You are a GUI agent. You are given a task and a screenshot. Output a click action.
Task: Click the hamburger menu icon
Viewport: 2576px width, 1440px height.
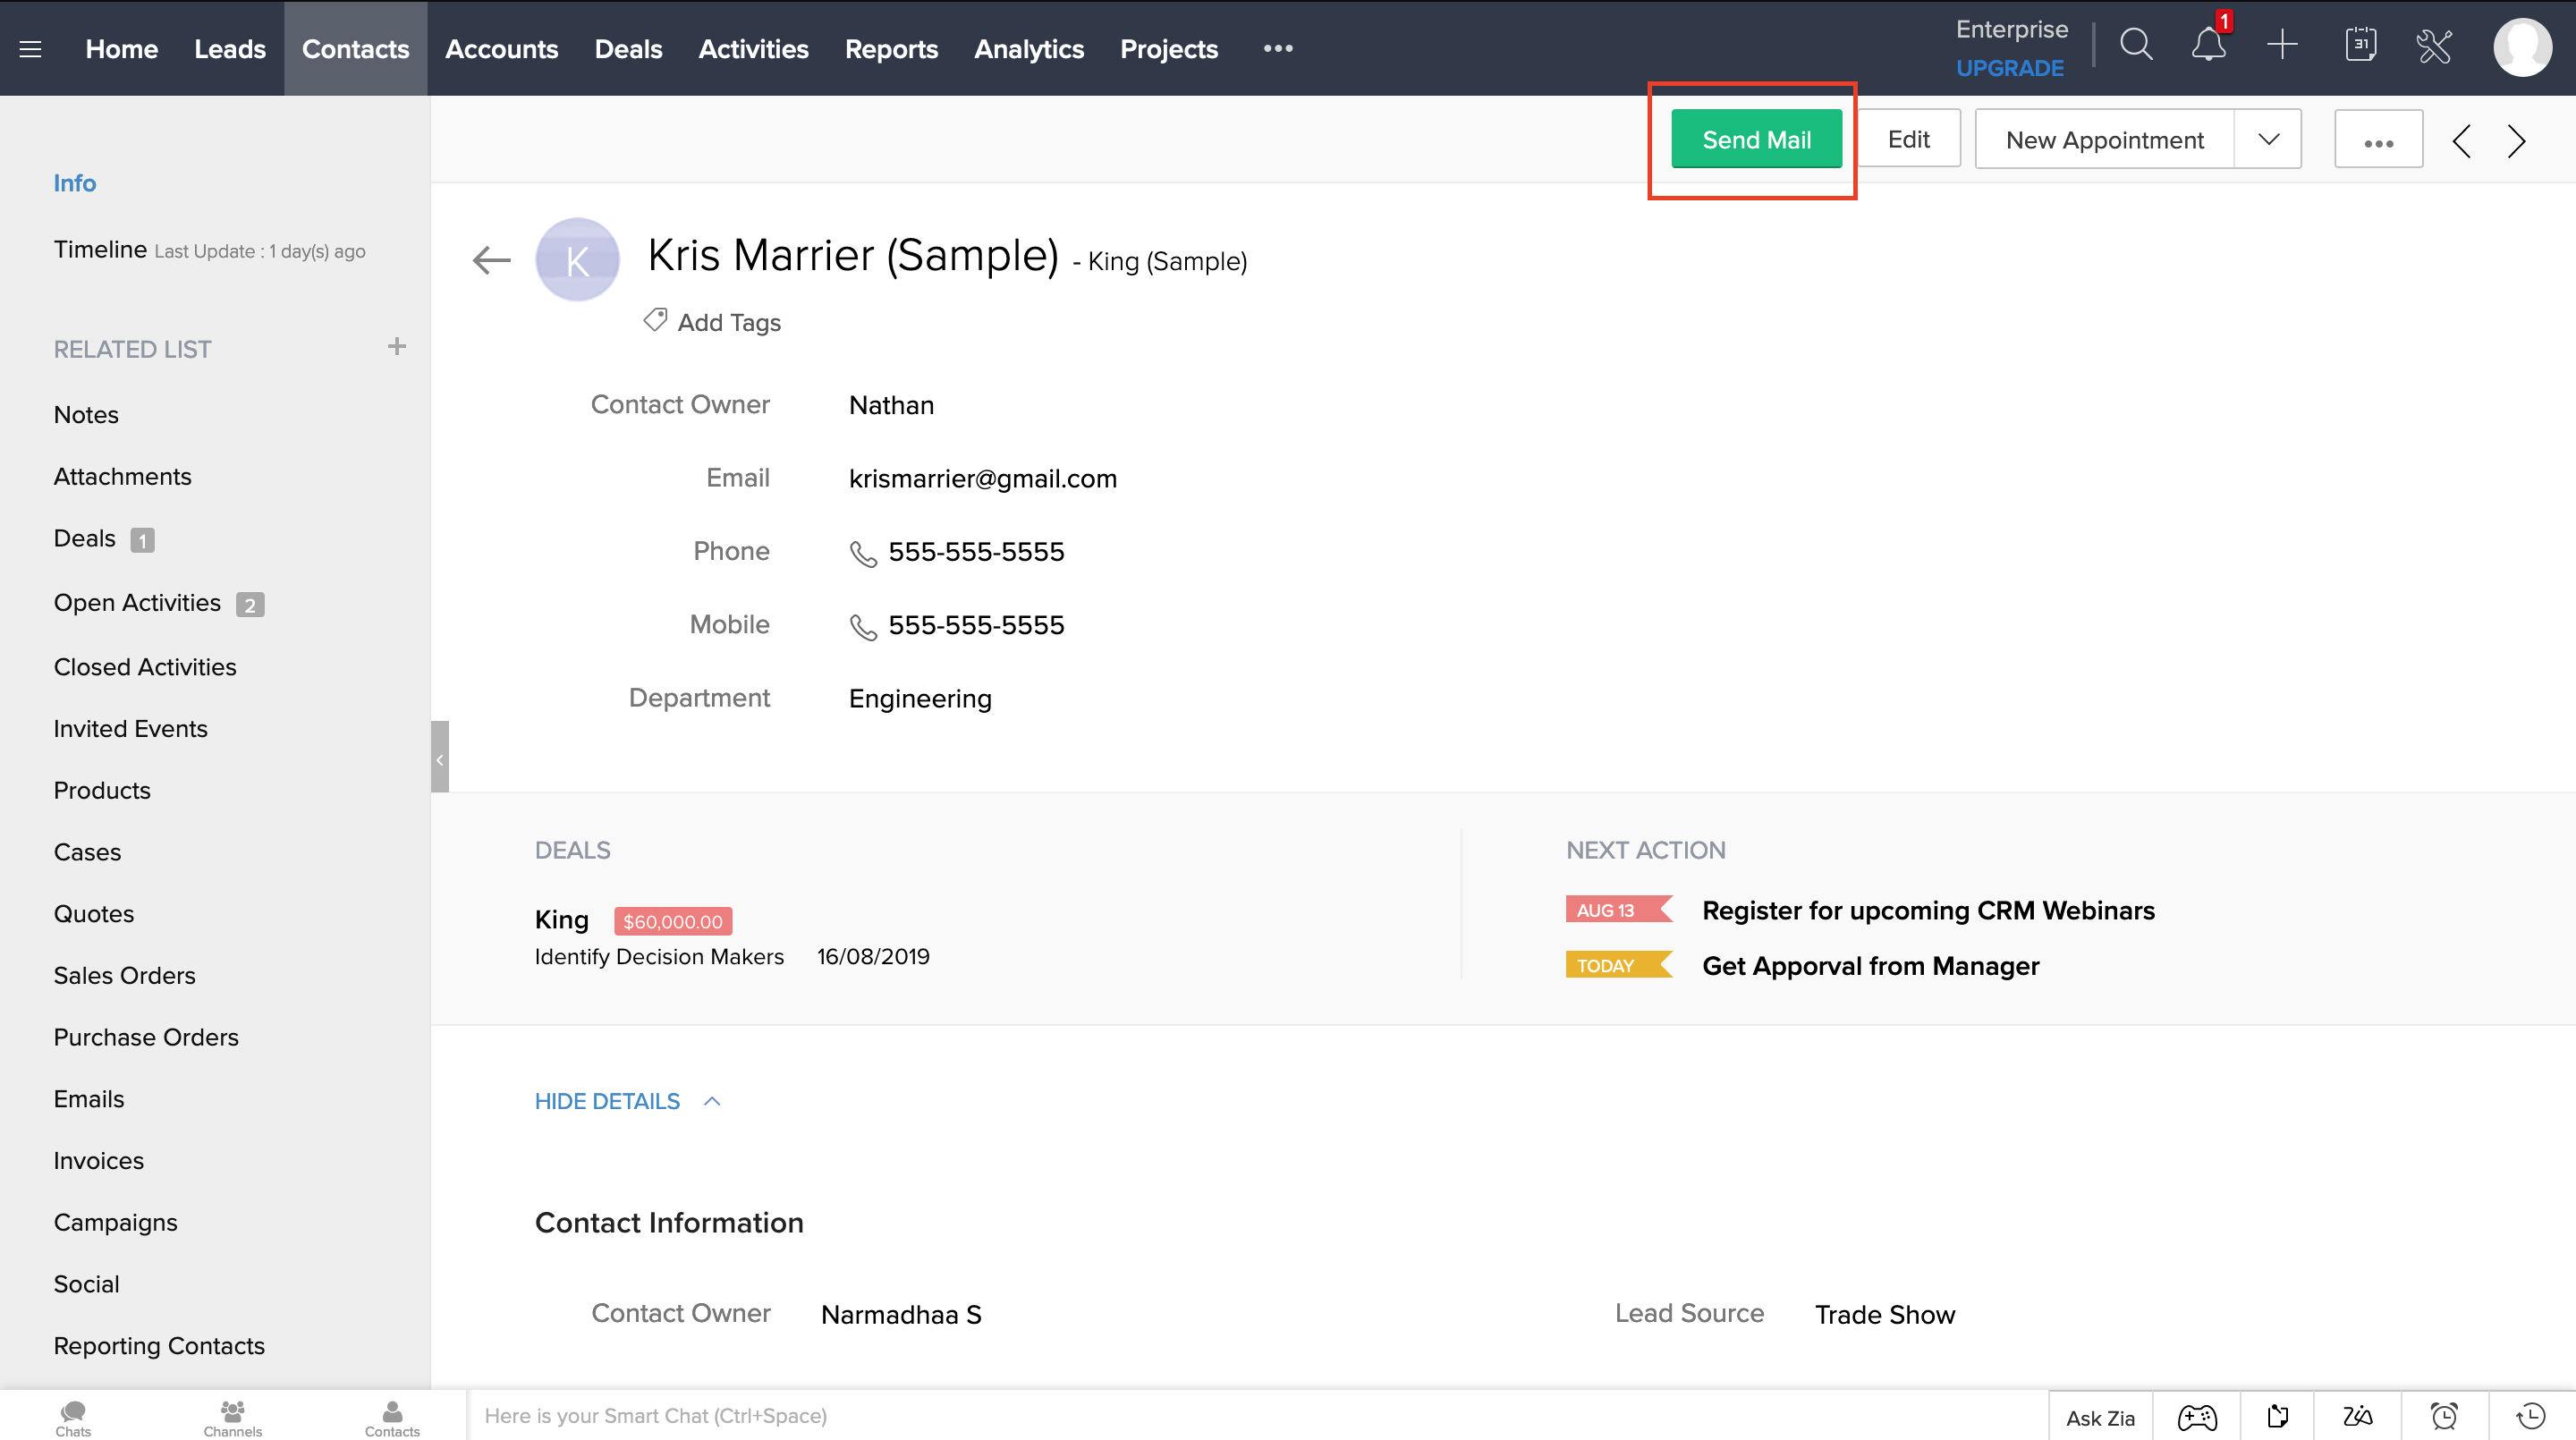pyautogui.click(x=30, y=49)
